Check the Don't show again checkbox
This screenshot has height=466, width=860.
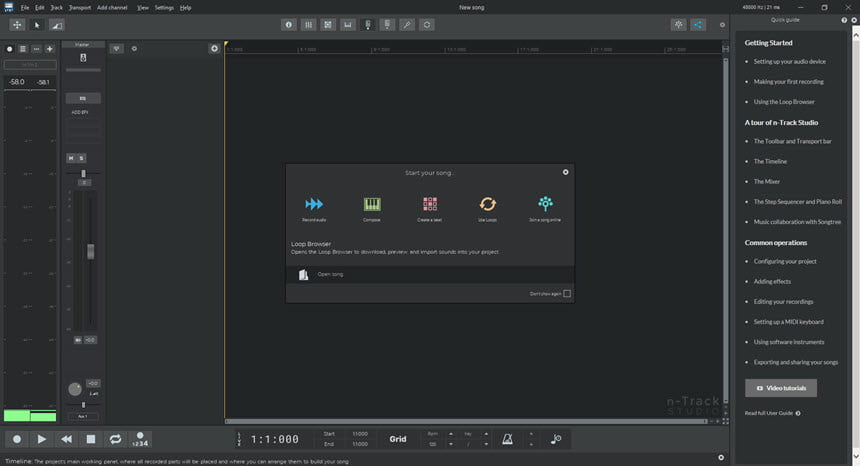pos(567,293)
